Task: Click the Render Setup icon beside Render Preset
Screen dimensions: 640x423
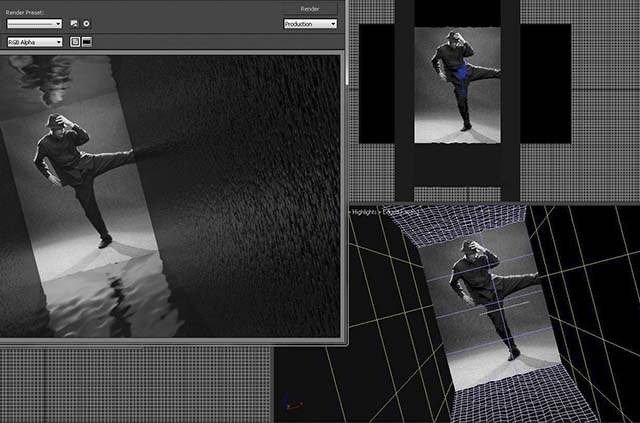Action: [x=74, y=23]
